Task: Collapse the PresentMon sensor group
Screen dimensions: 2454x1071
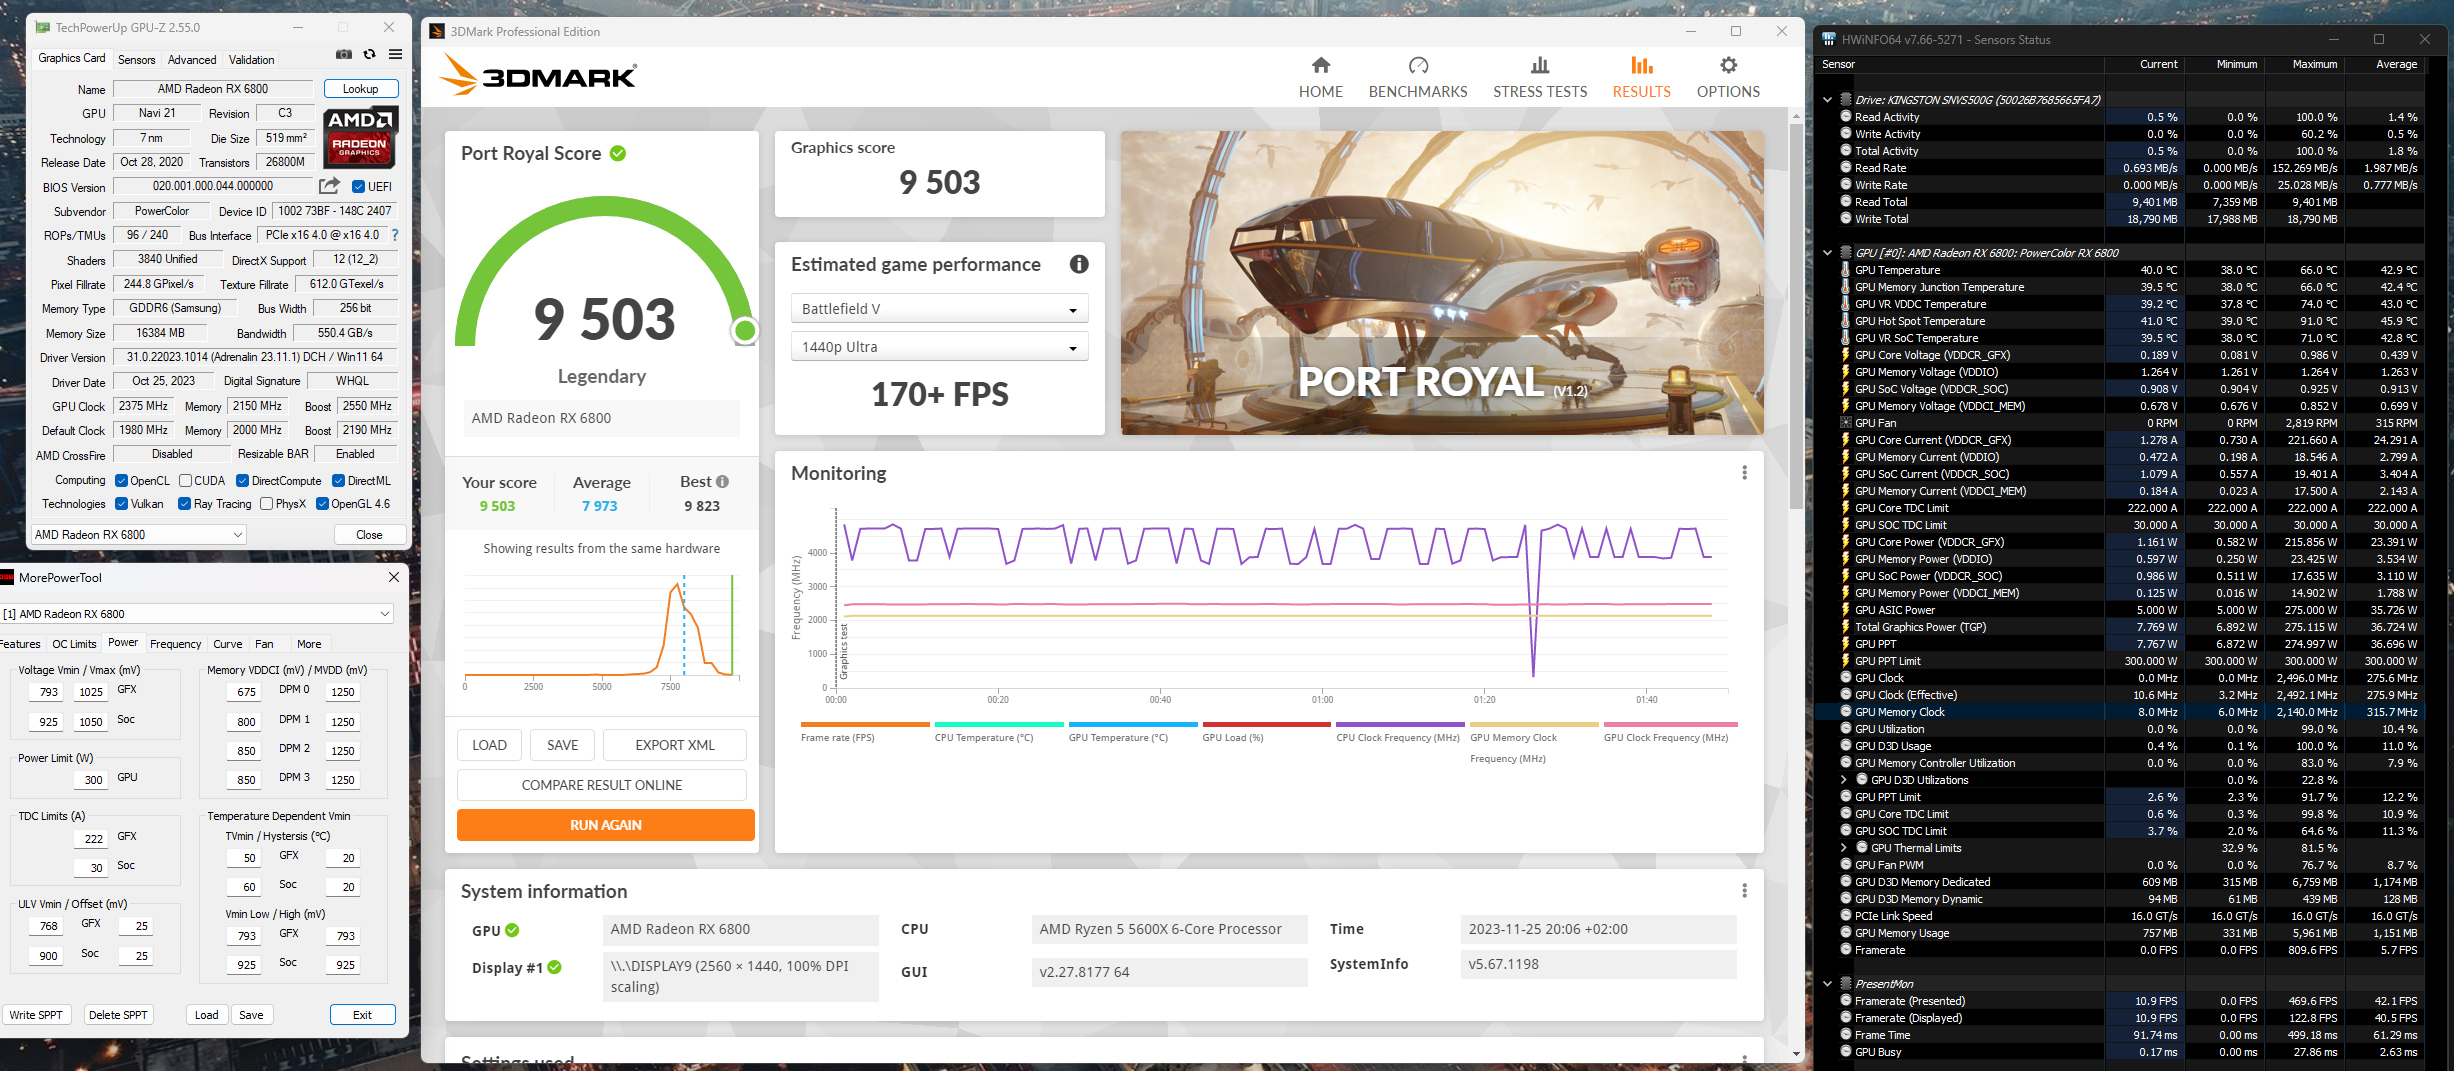Action: (1828, 984)
